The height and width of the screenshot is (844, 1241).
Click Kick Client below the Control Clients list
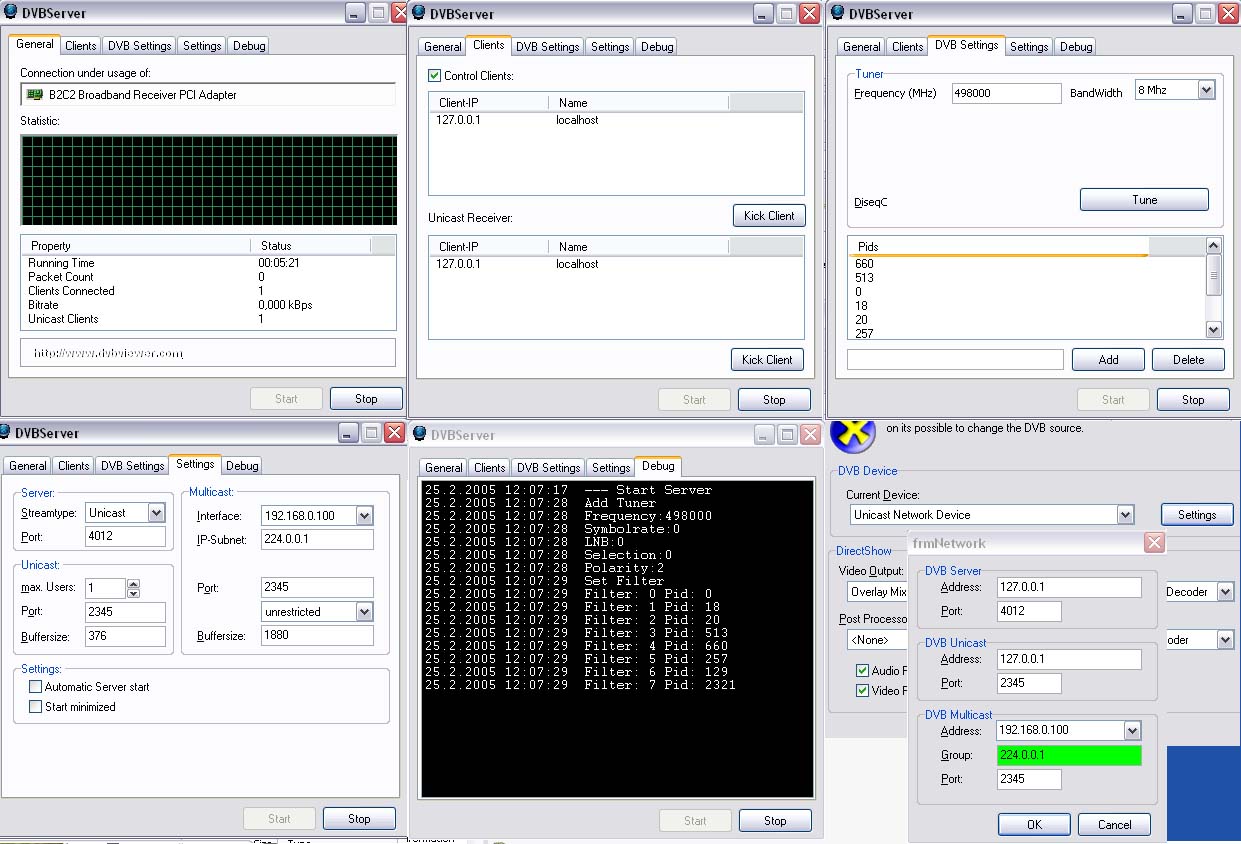coord(768,216)
